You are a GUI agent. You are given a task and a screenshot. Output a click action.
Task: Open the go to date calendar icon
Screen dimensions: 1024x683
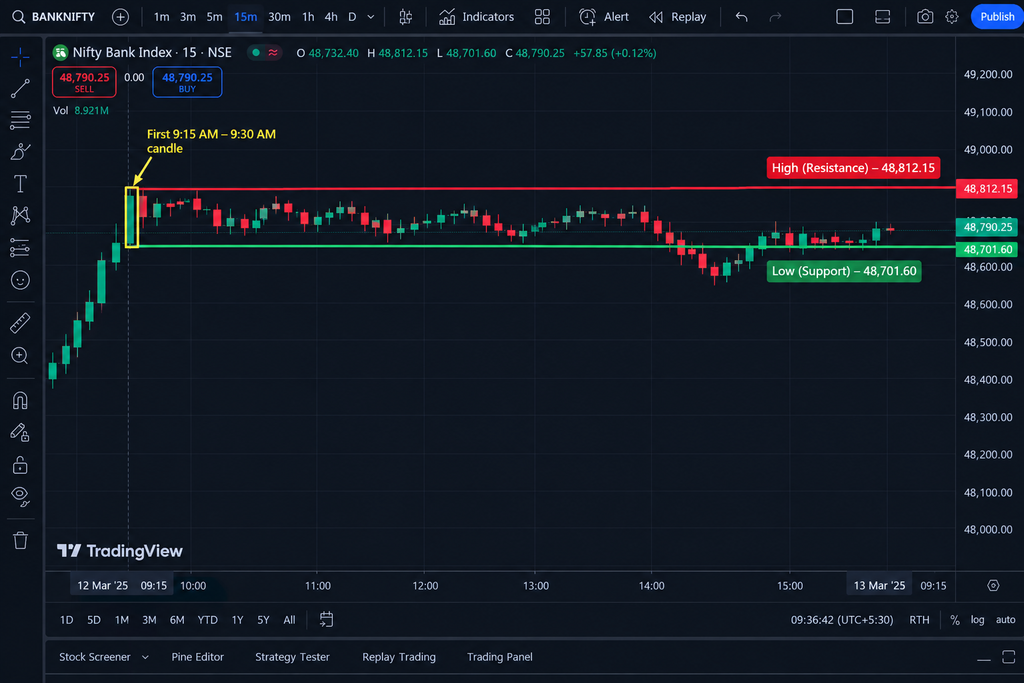point(327,620)
